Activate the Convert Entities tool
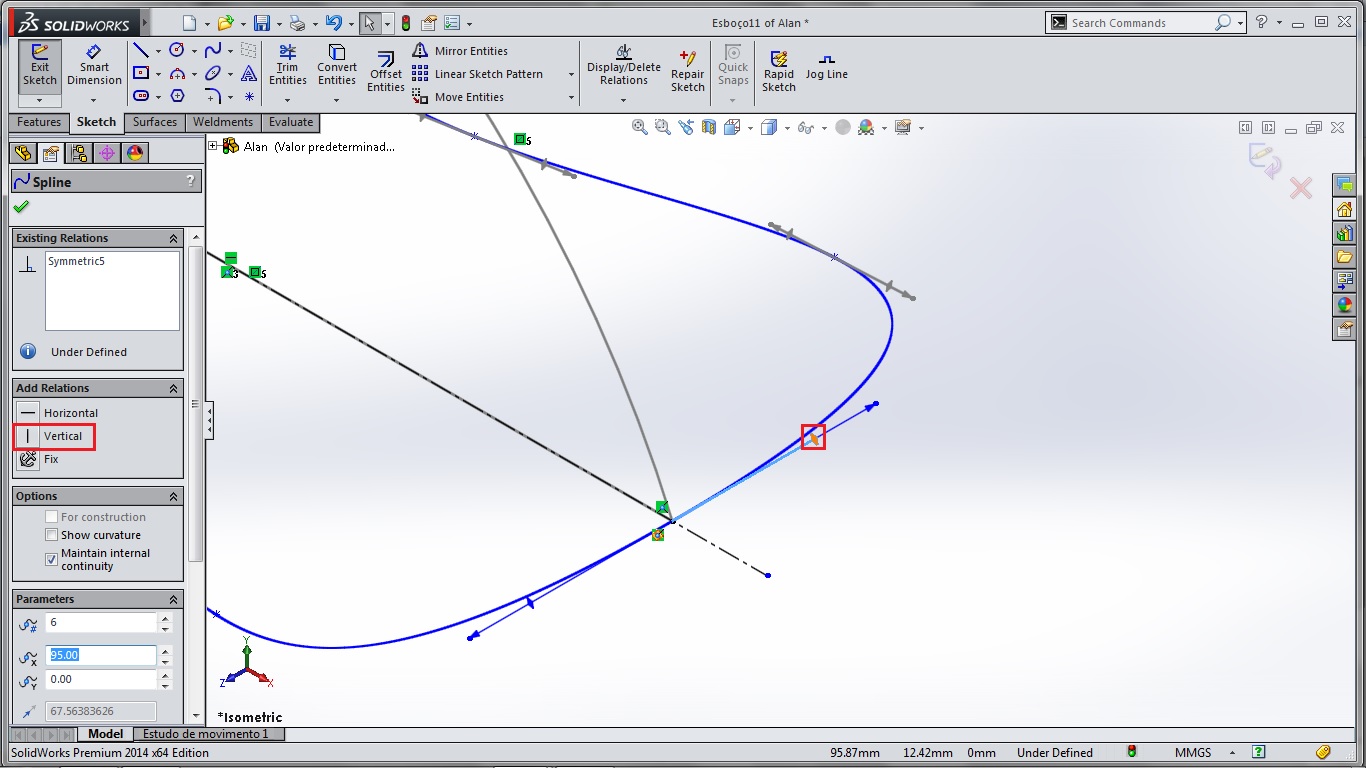This screenshot has width=1366, height=768. 337,65
